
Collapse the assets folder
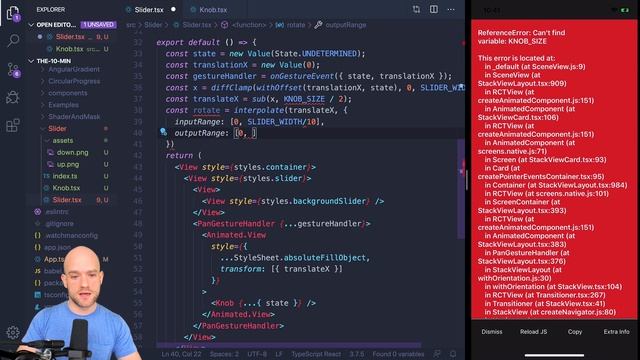[63, 140]
